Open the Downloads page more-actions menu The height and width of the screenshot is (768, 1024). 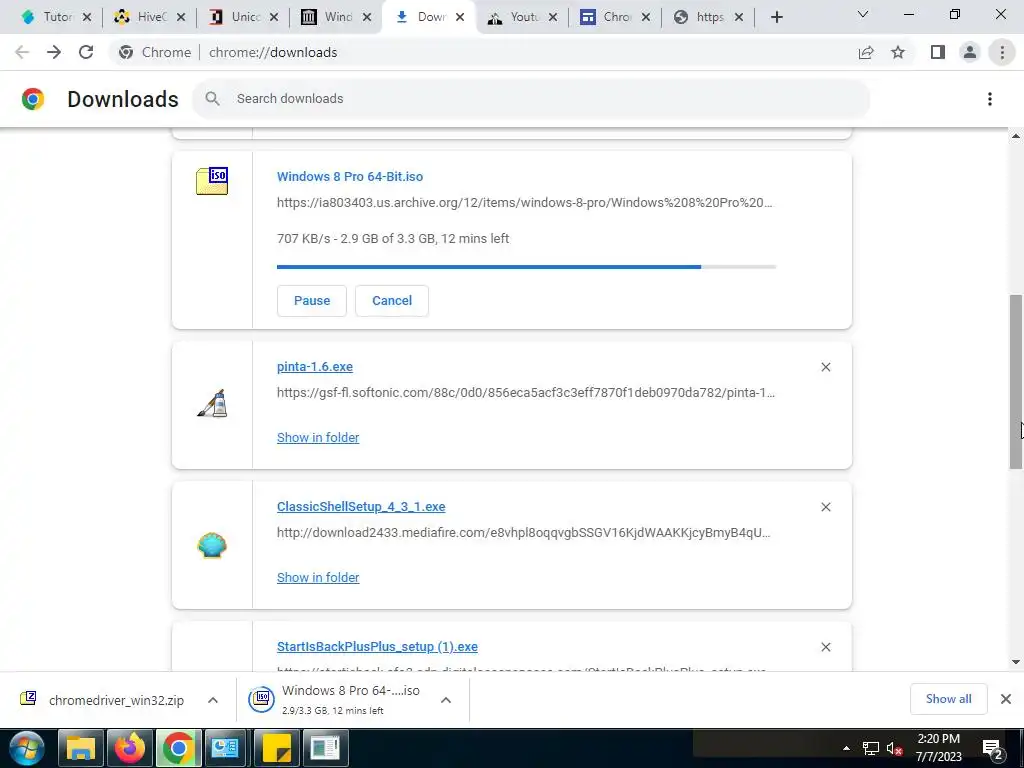pos(990,99)
